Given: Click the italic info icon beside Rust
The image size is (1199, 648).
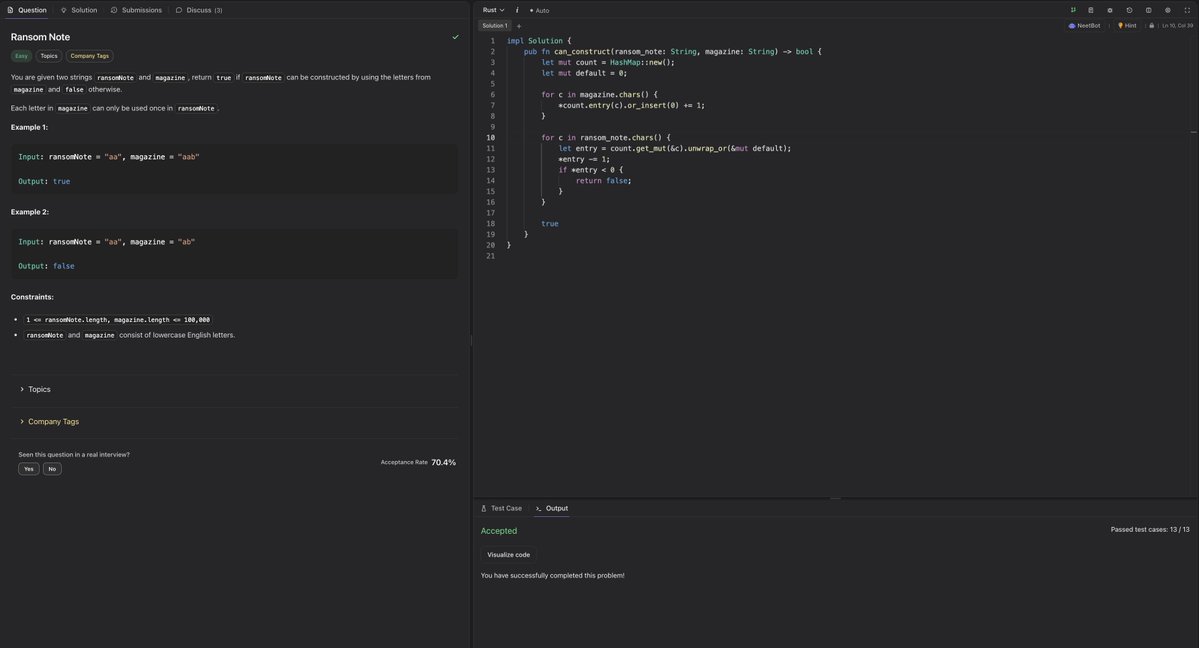Looking at the screenshot, I should coord(517,10).
